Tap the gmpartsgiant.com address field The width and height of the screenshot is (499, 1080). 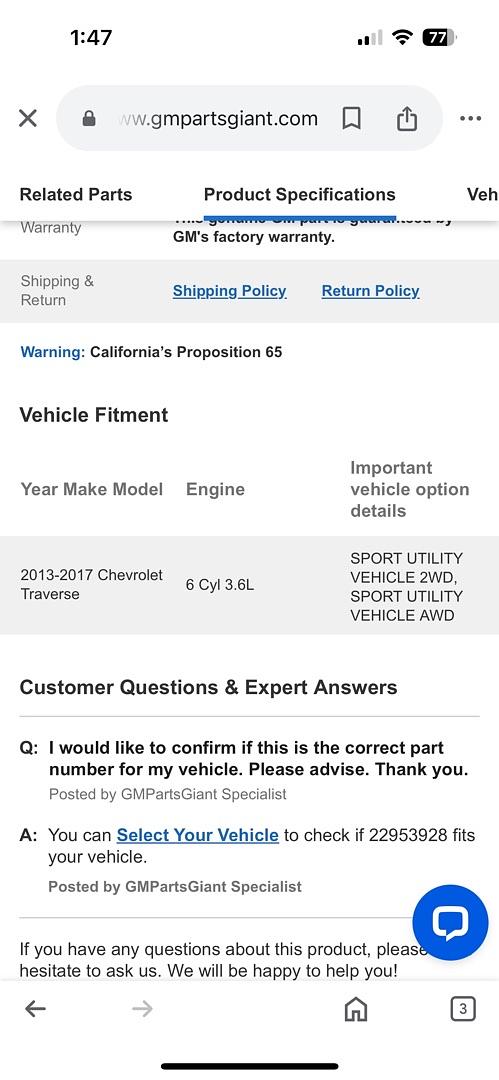218,118
